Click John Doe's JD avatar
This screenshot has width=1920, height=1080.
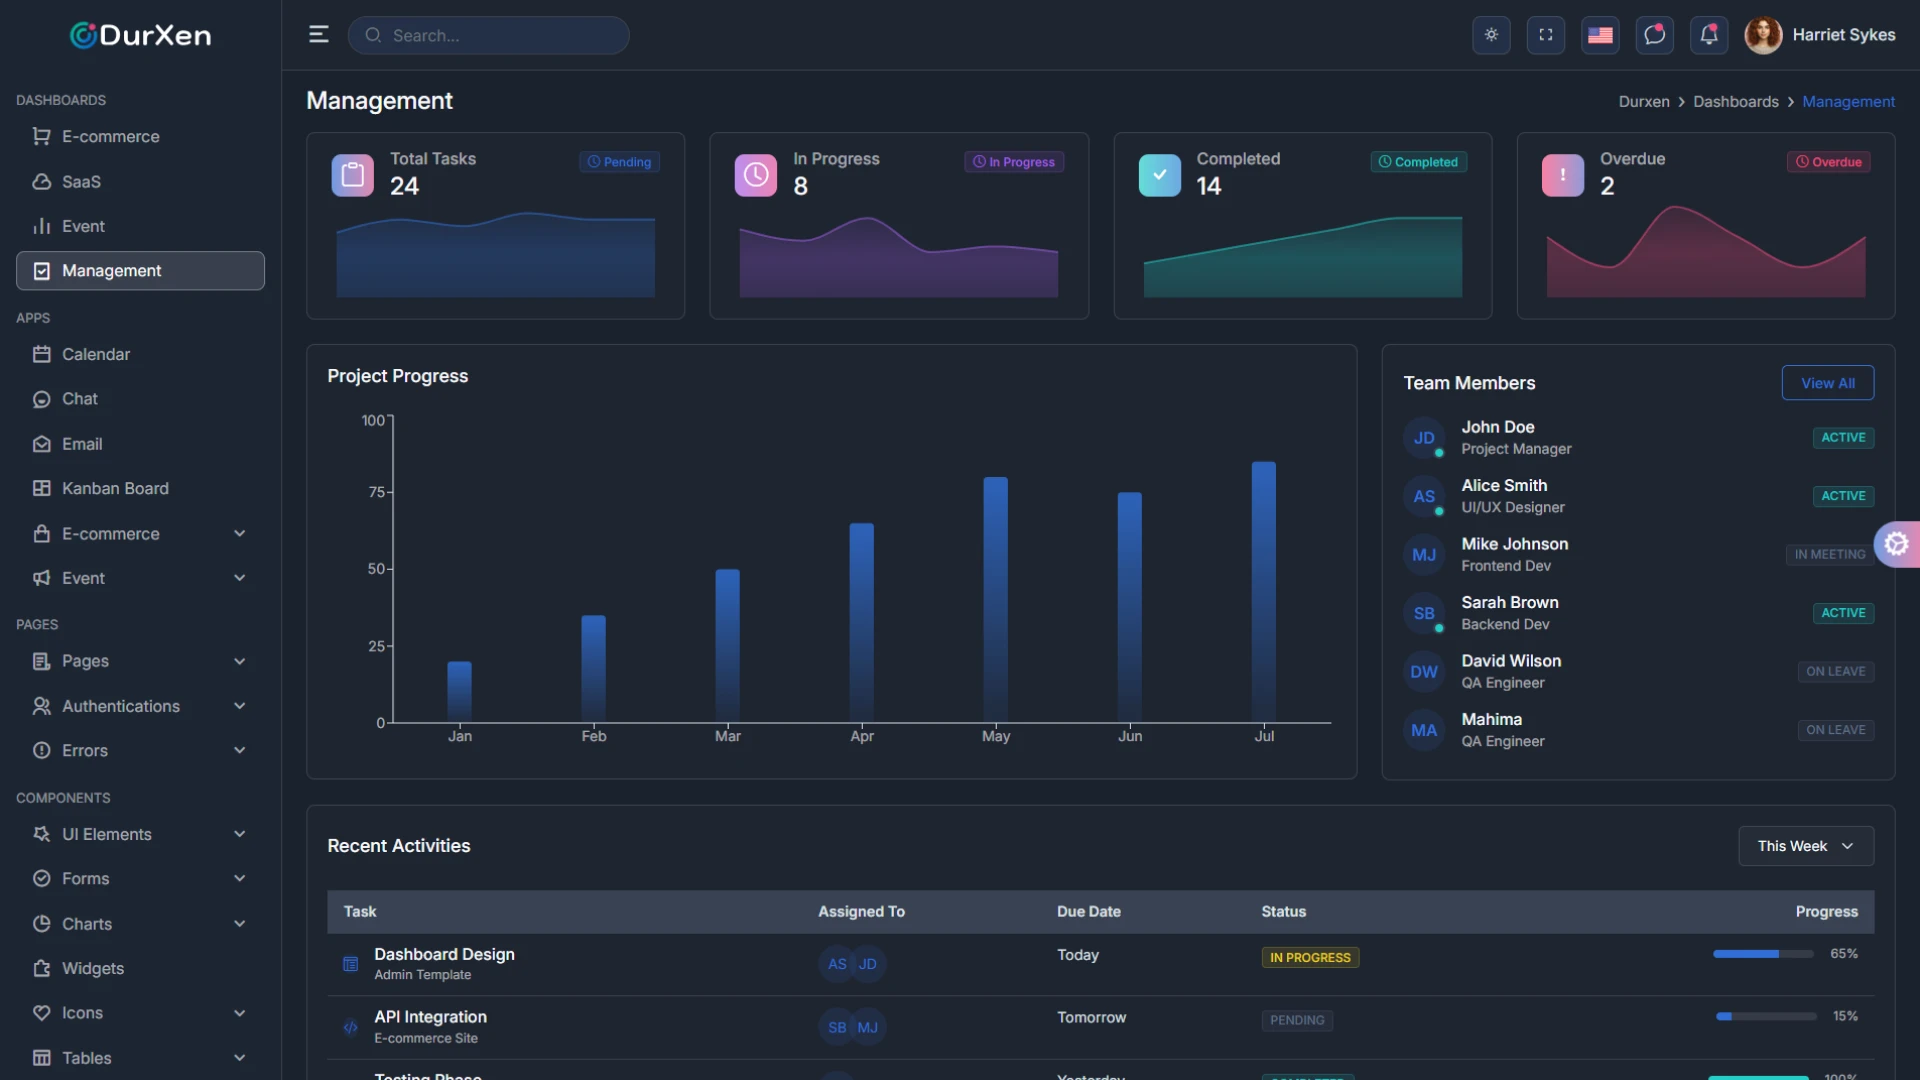1424,438
